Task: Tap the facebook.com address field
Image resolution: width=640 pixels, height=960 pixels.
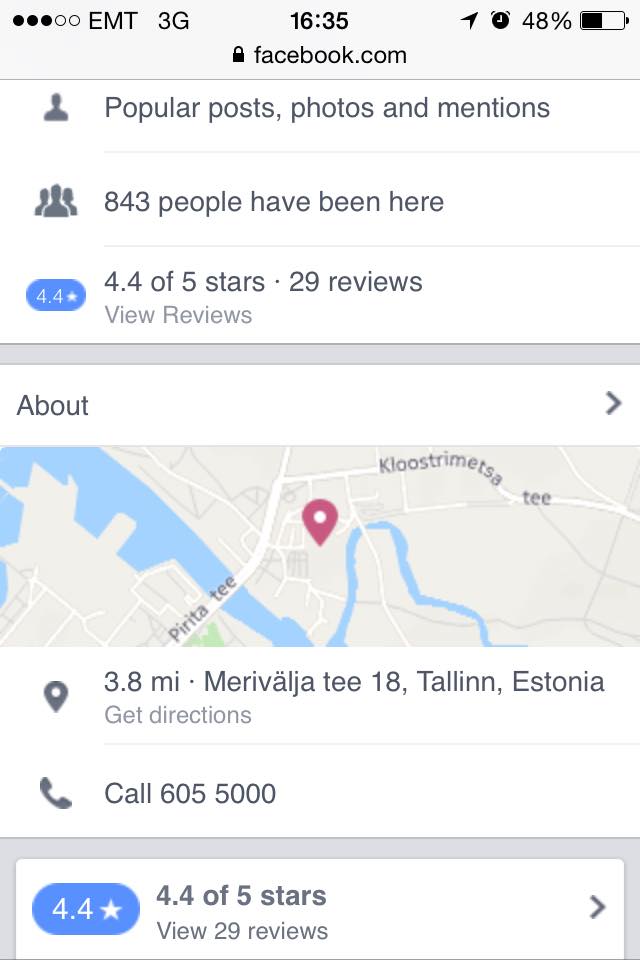Action: click(320, 55)
